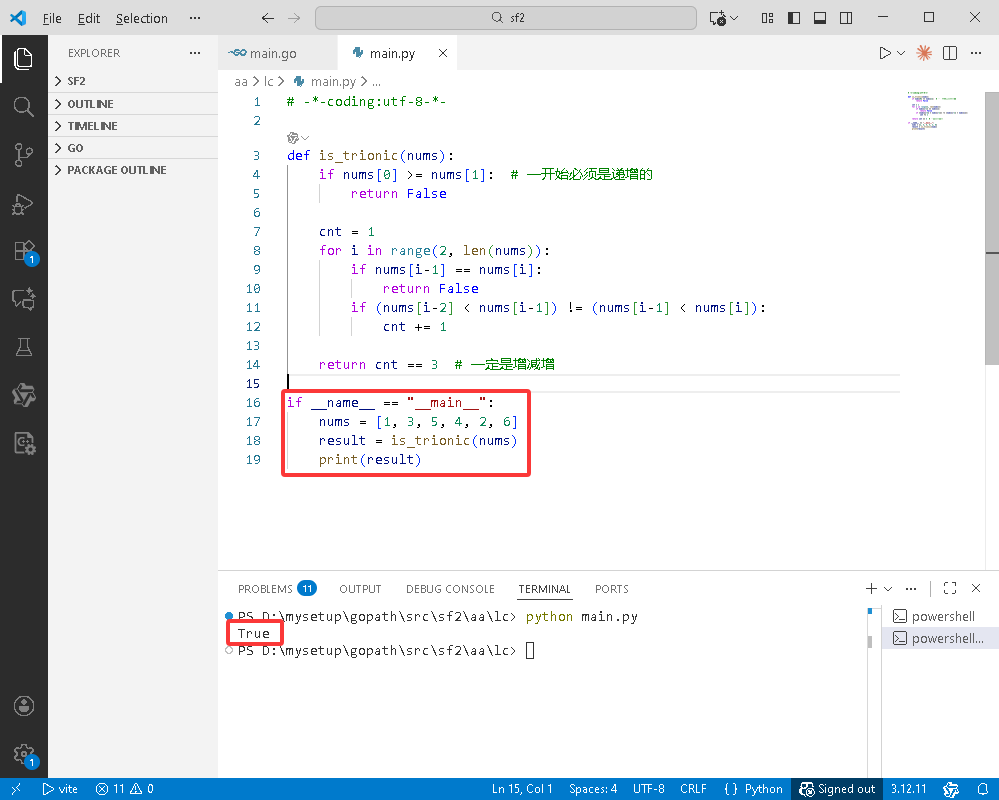Switch to the PORTS panel tab
This screenshot has height=800, width=999.
[612, 589]
